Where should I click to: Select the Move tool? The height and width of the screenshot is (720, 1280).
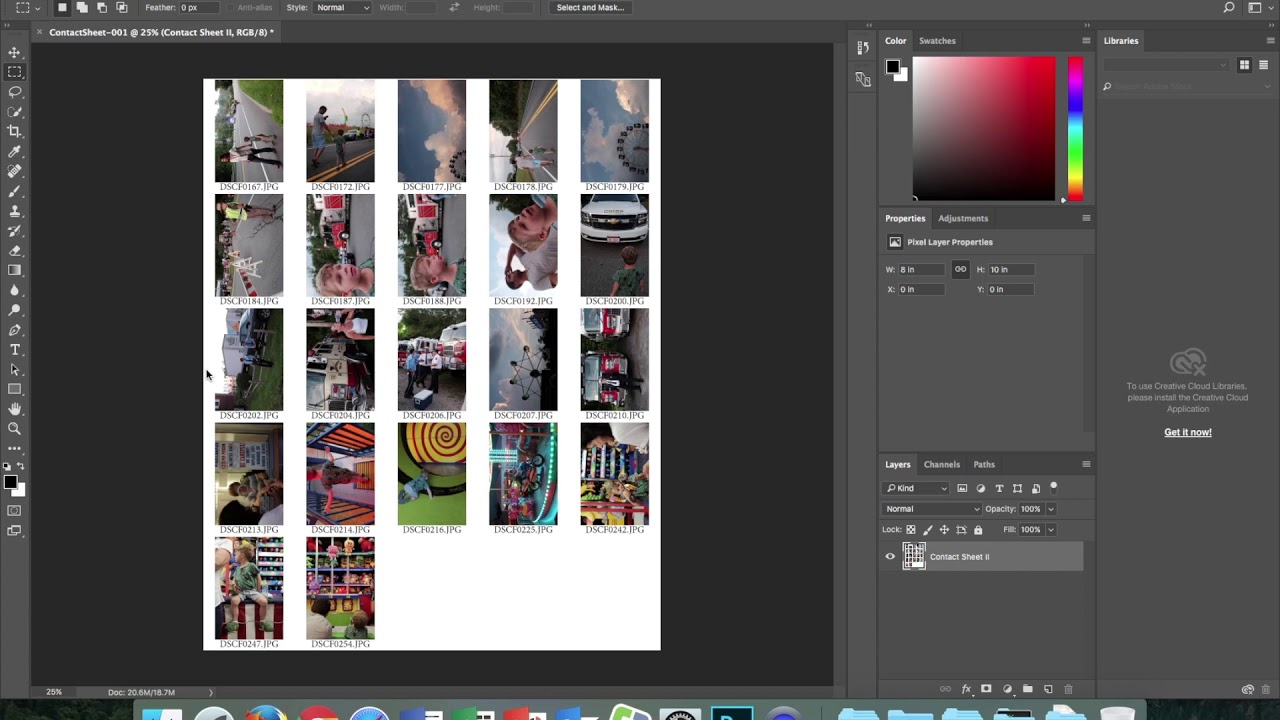14,52
